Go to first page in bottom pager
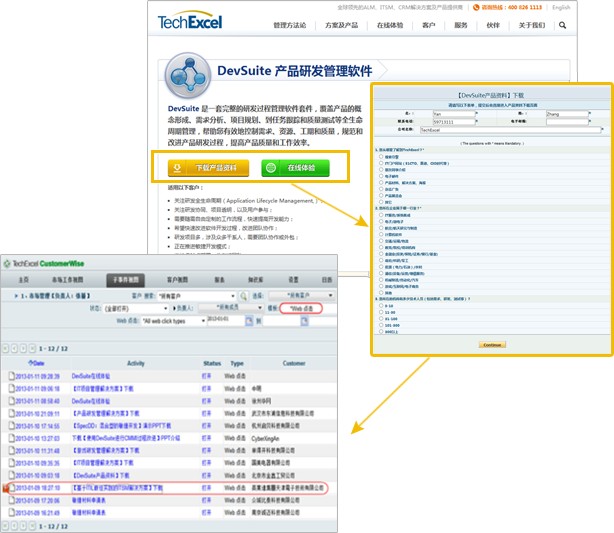Viewport: 614px width, 533px height. [x=5, y=526]
